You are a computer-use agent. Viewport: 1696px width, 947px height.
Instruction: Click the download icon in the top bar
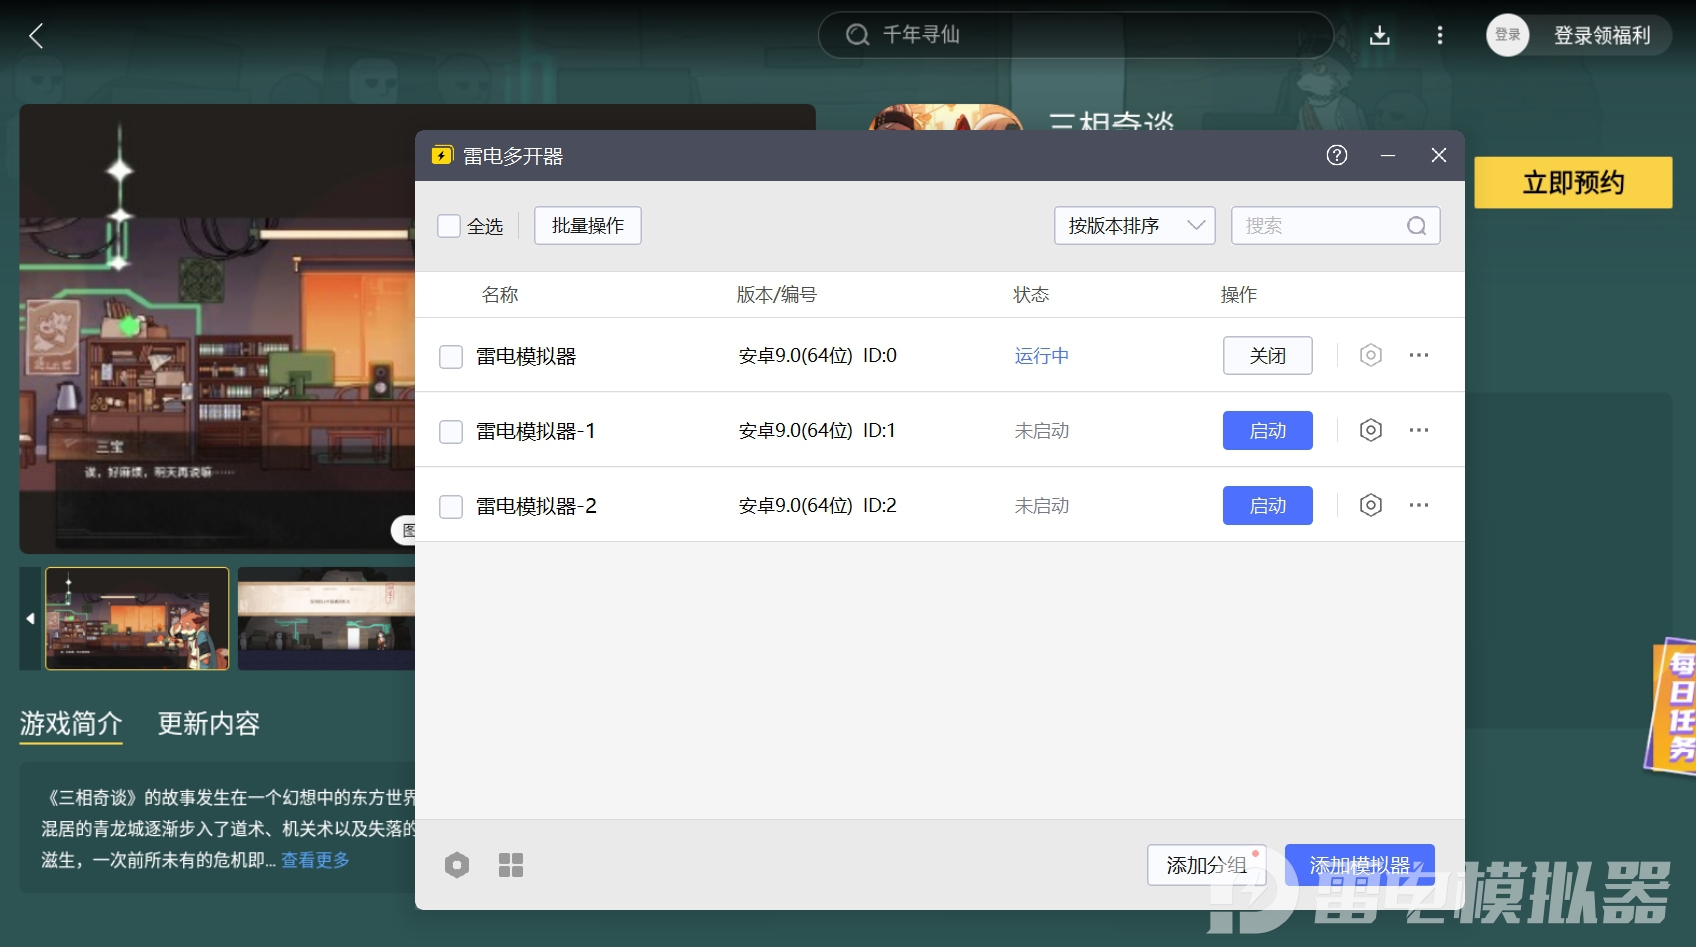pos(1379,35)
